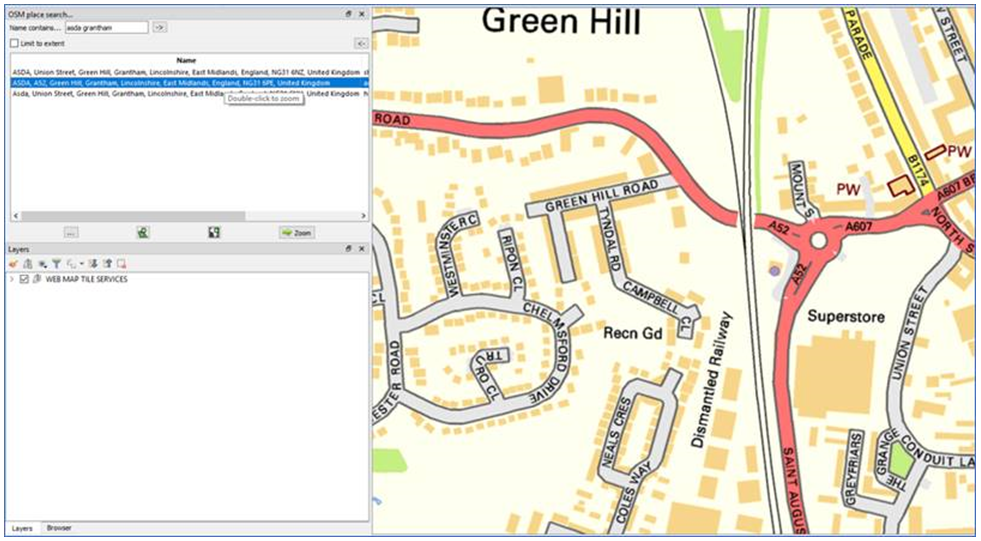
Task: Click the search arrow button next to Name contains
Action: 160,28
